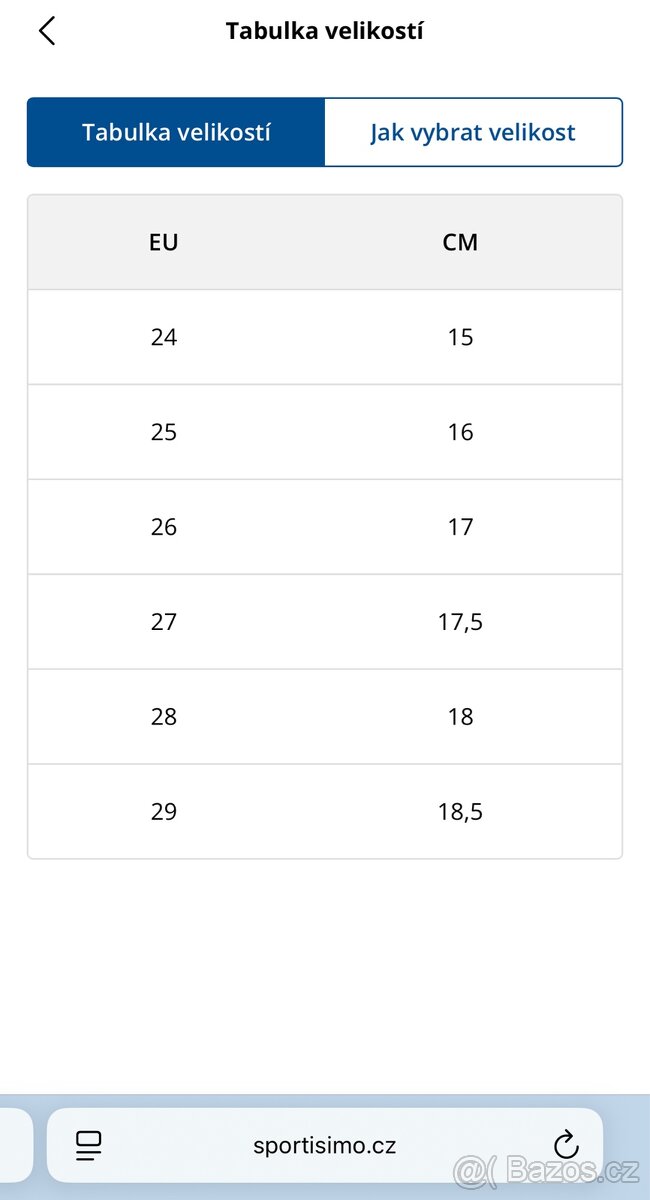
Task: Open the Jak vybrat velikost tab
Action: pyautogui.click(x=473, y=132)
